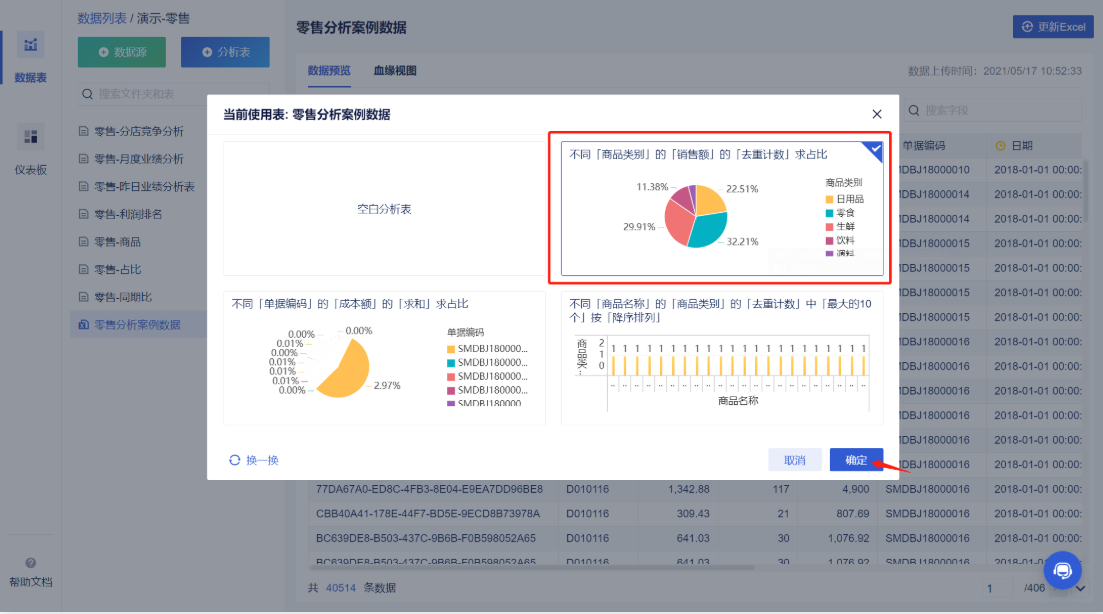Open 零售-商品 in the list
Screen dimensions: 1103x614
click(117, 241)
